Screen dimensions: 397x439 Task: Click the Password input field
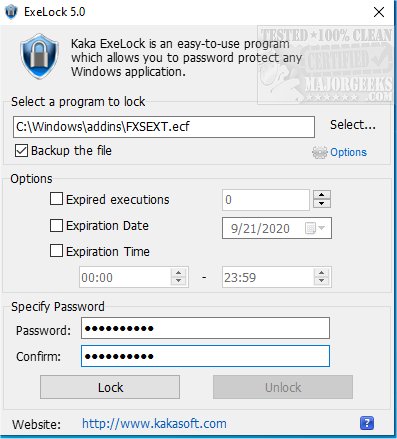[x=205, y=328]
